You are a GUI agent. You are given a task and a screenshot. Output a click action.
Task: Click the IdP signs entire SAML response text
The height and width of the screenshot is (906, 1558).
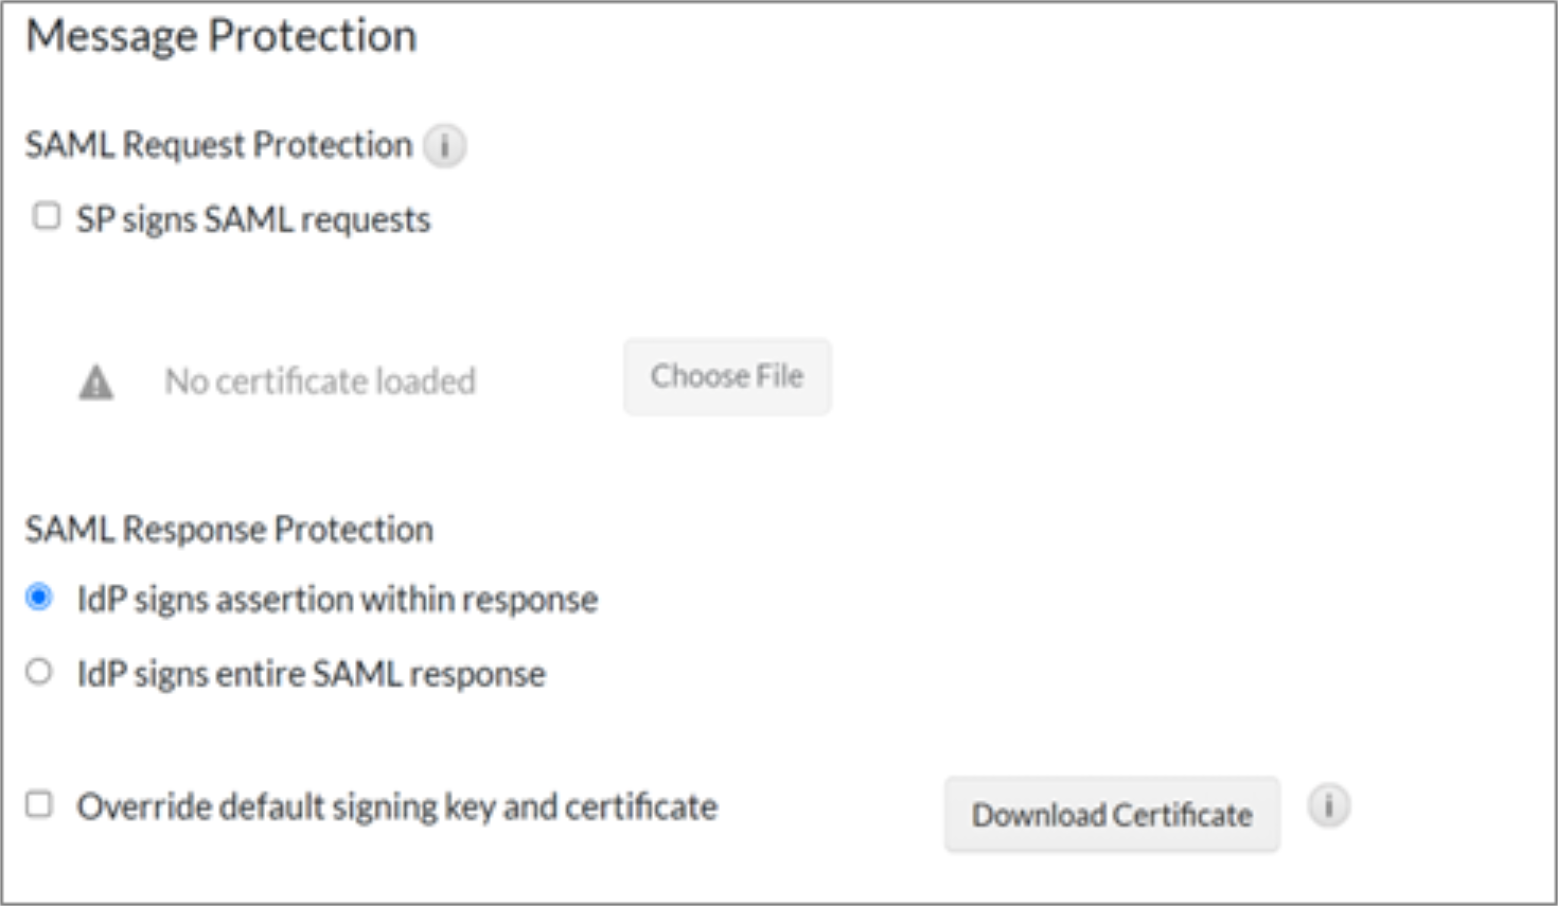(311, 674)
